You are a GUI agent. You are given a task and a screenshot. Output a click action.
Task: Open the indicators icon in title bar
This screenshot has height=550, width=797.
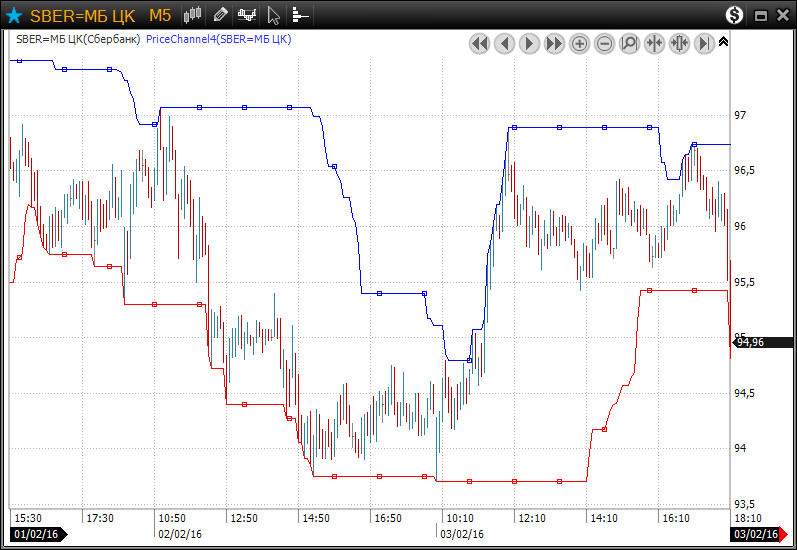click(246, 15)
